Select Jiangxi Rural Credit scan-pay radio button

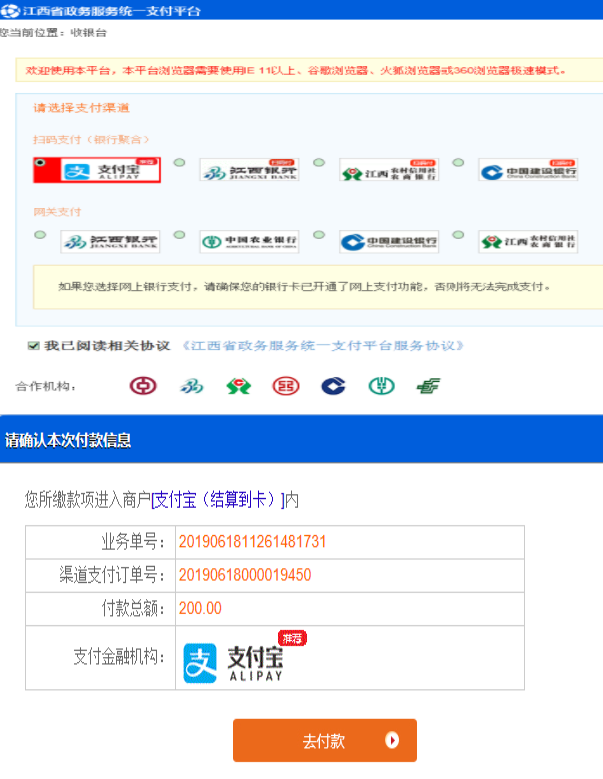click(319, 162)
